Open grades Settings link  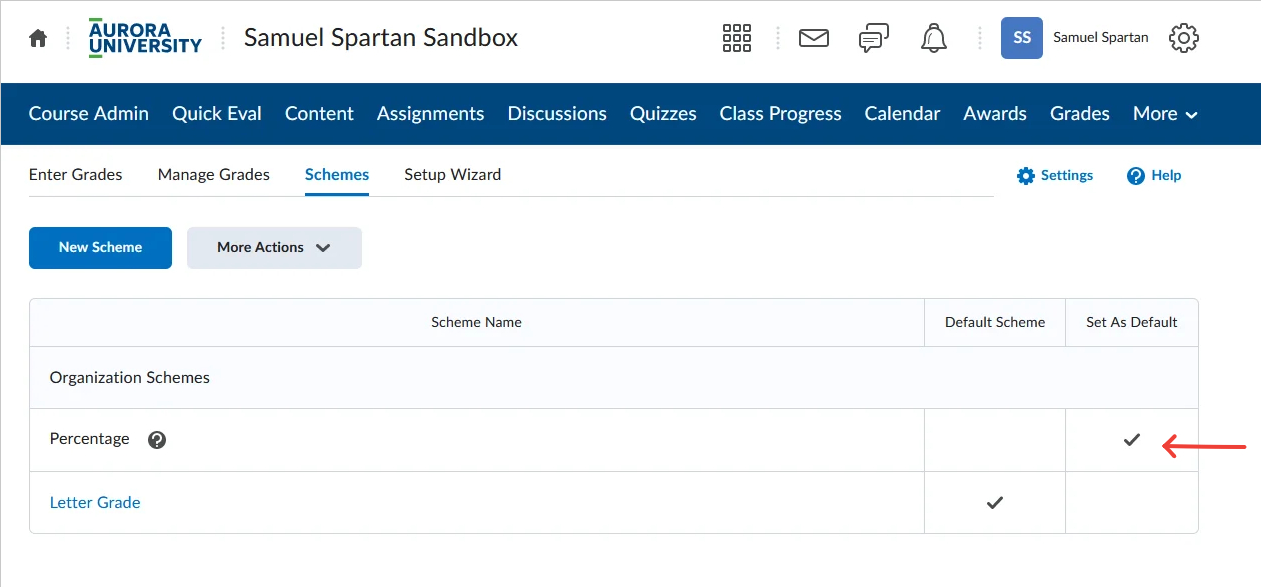click(x=1055, y=175)
